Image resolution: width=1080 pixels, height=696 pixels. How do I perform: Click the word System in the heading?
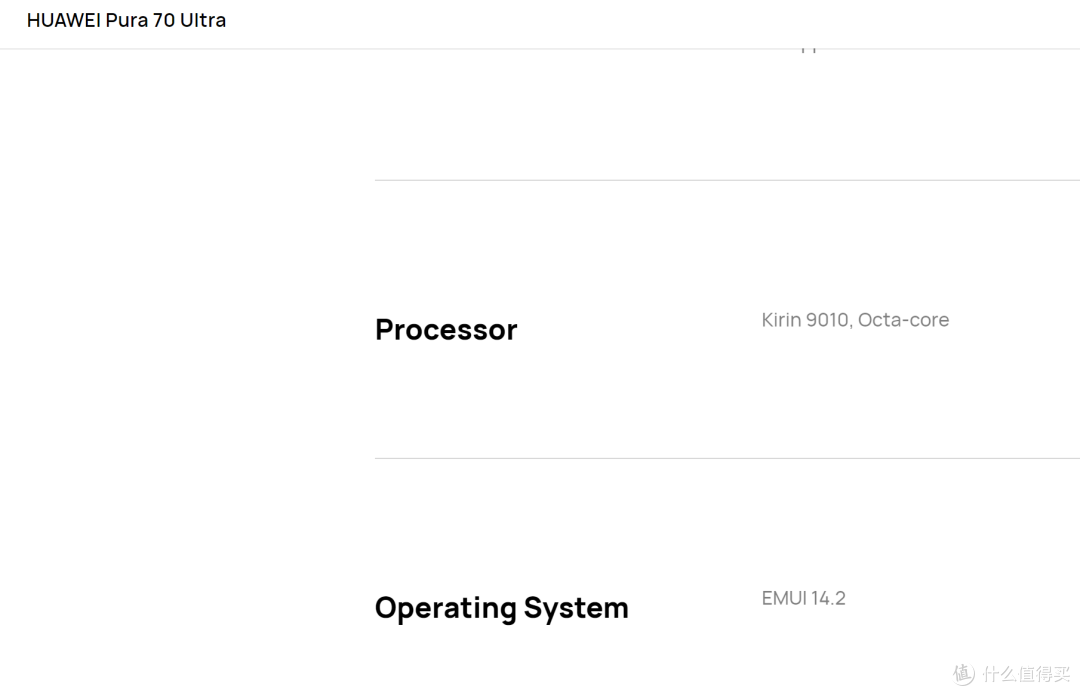tap(576, 608)
